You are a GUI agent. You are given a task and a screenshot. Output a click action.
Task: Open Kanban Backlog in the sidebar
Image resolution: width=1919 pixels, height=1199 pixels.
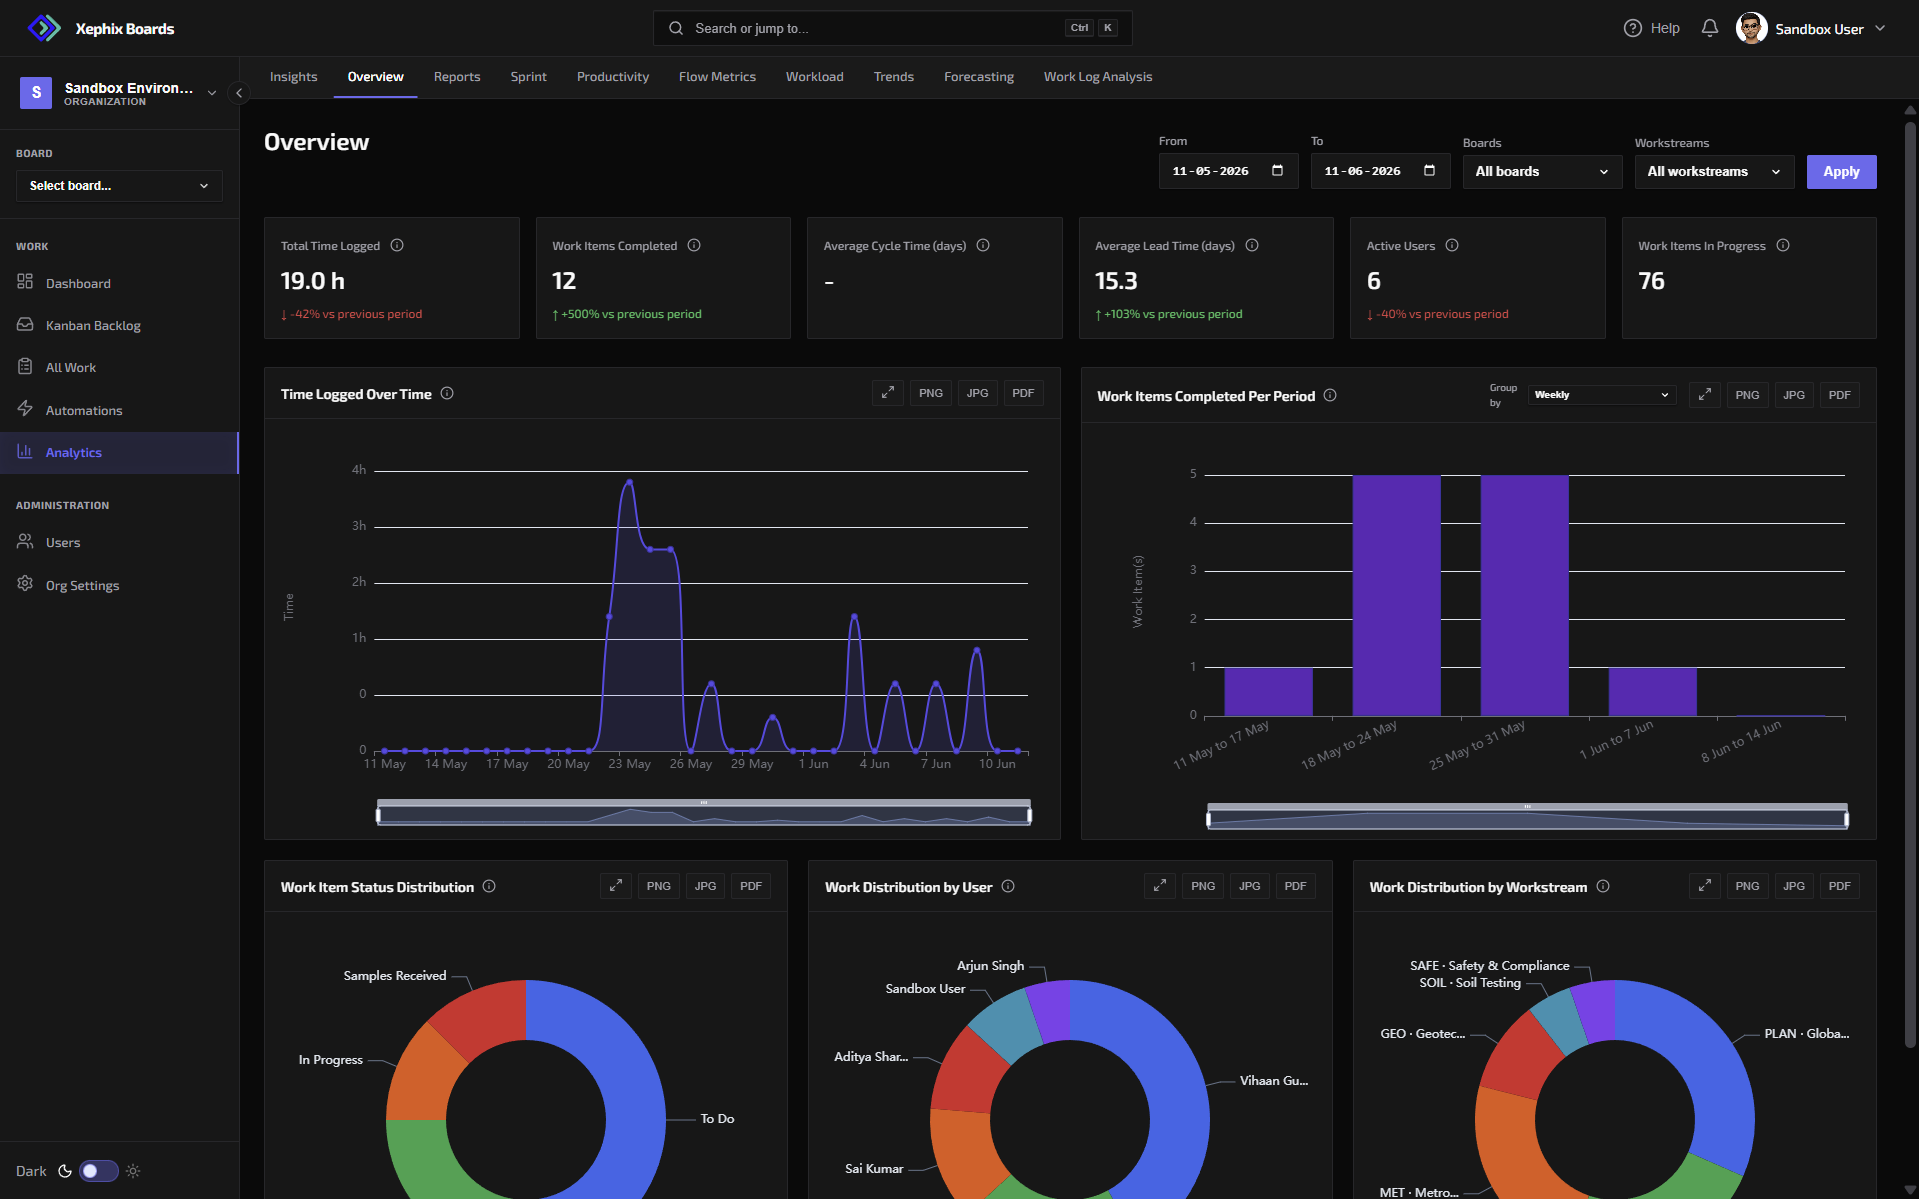(x=119, y=325)
